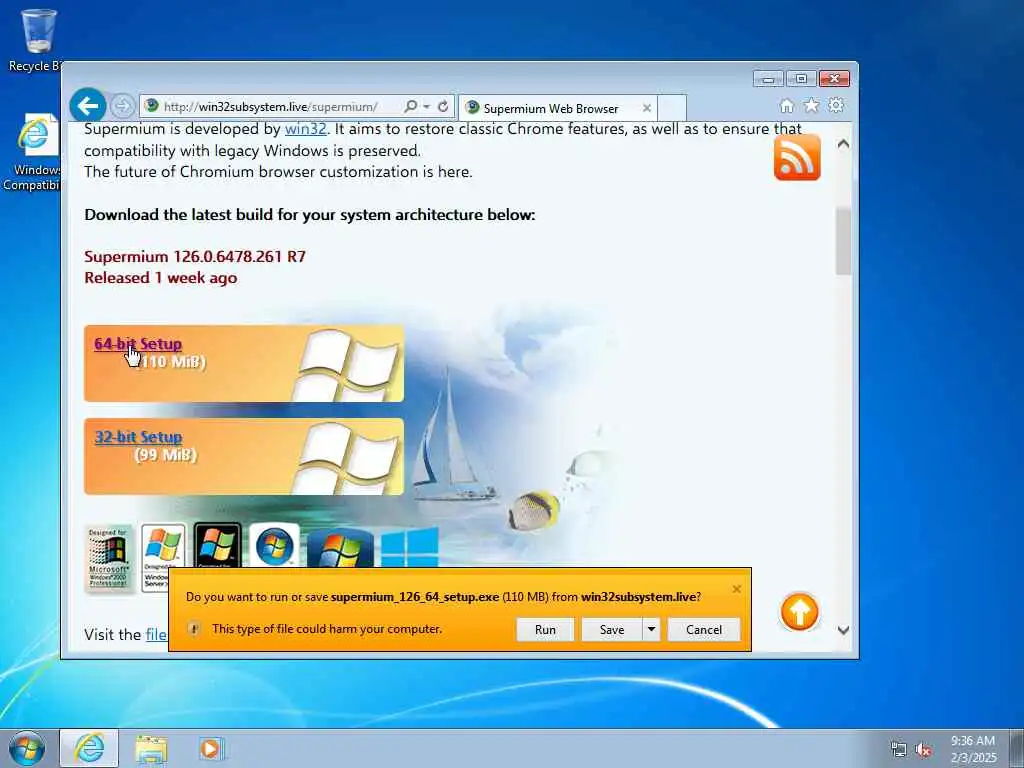This screenshot has height=768, width=1024.
Task: Open the address bar autocomplete dropdown arrow
Action: (x=426, y=106)
